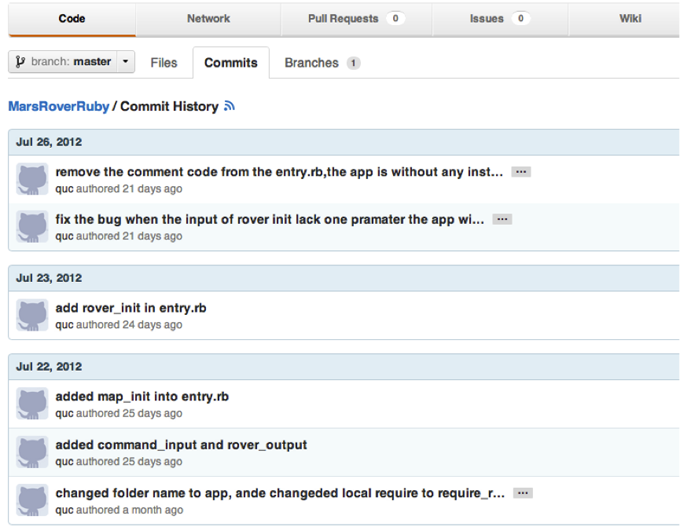Expand ellipsis on 'fix the bug' commit message
Viewport: 680px width, 527px height.
502,219
